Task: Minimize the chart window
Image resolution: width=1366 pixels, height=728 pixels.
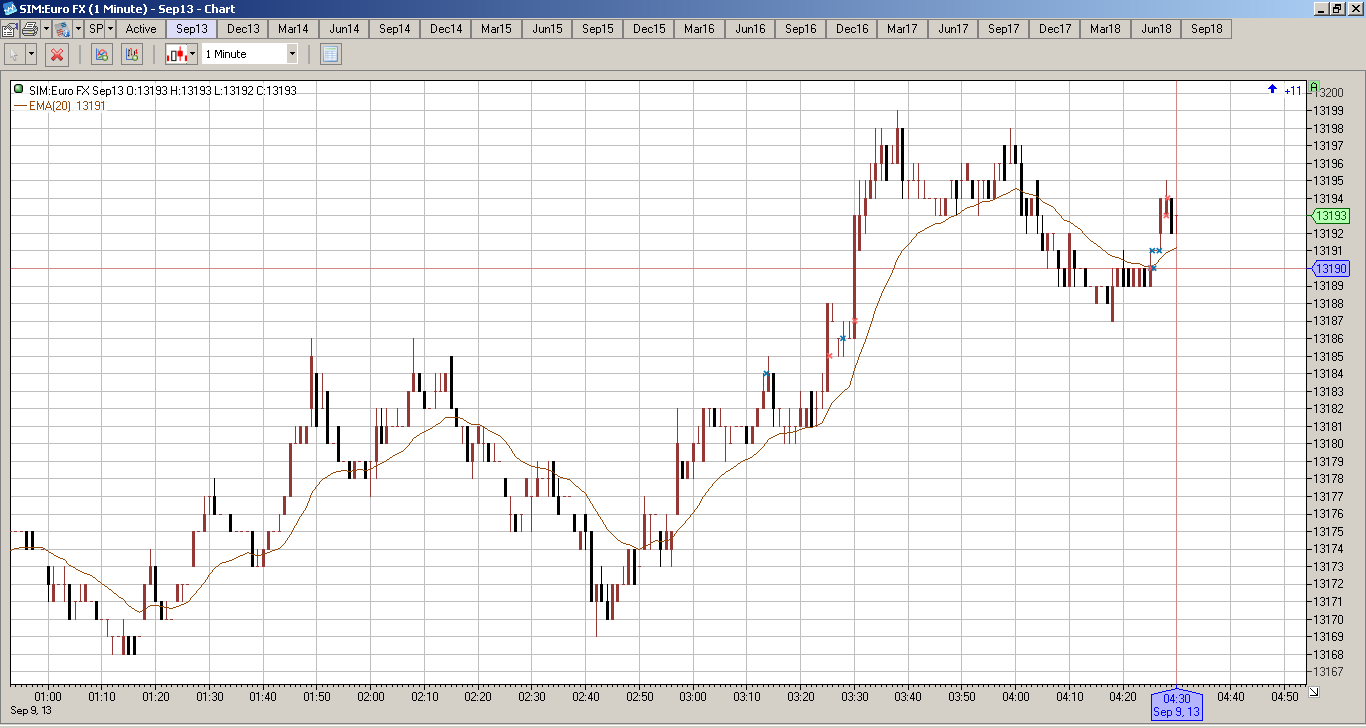Action: tap(1321, 8)
